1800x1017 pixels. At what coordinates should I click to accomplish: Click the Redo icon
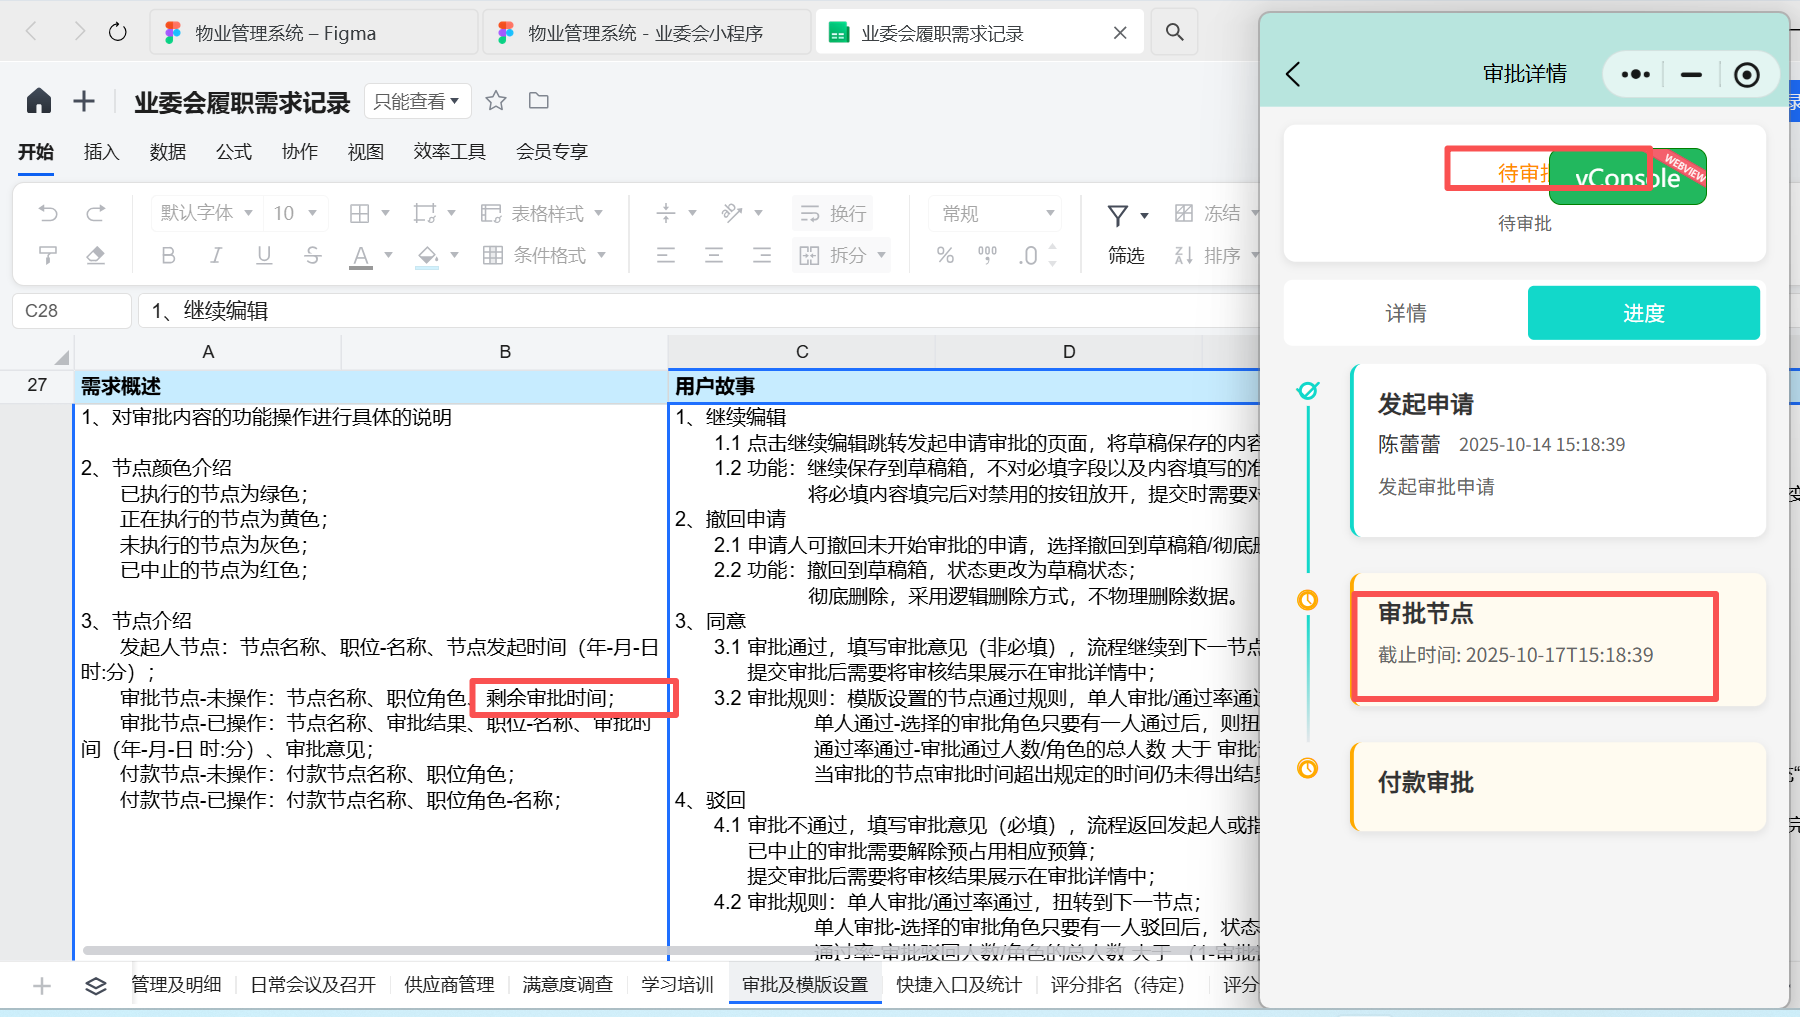(x=96, y=213)
